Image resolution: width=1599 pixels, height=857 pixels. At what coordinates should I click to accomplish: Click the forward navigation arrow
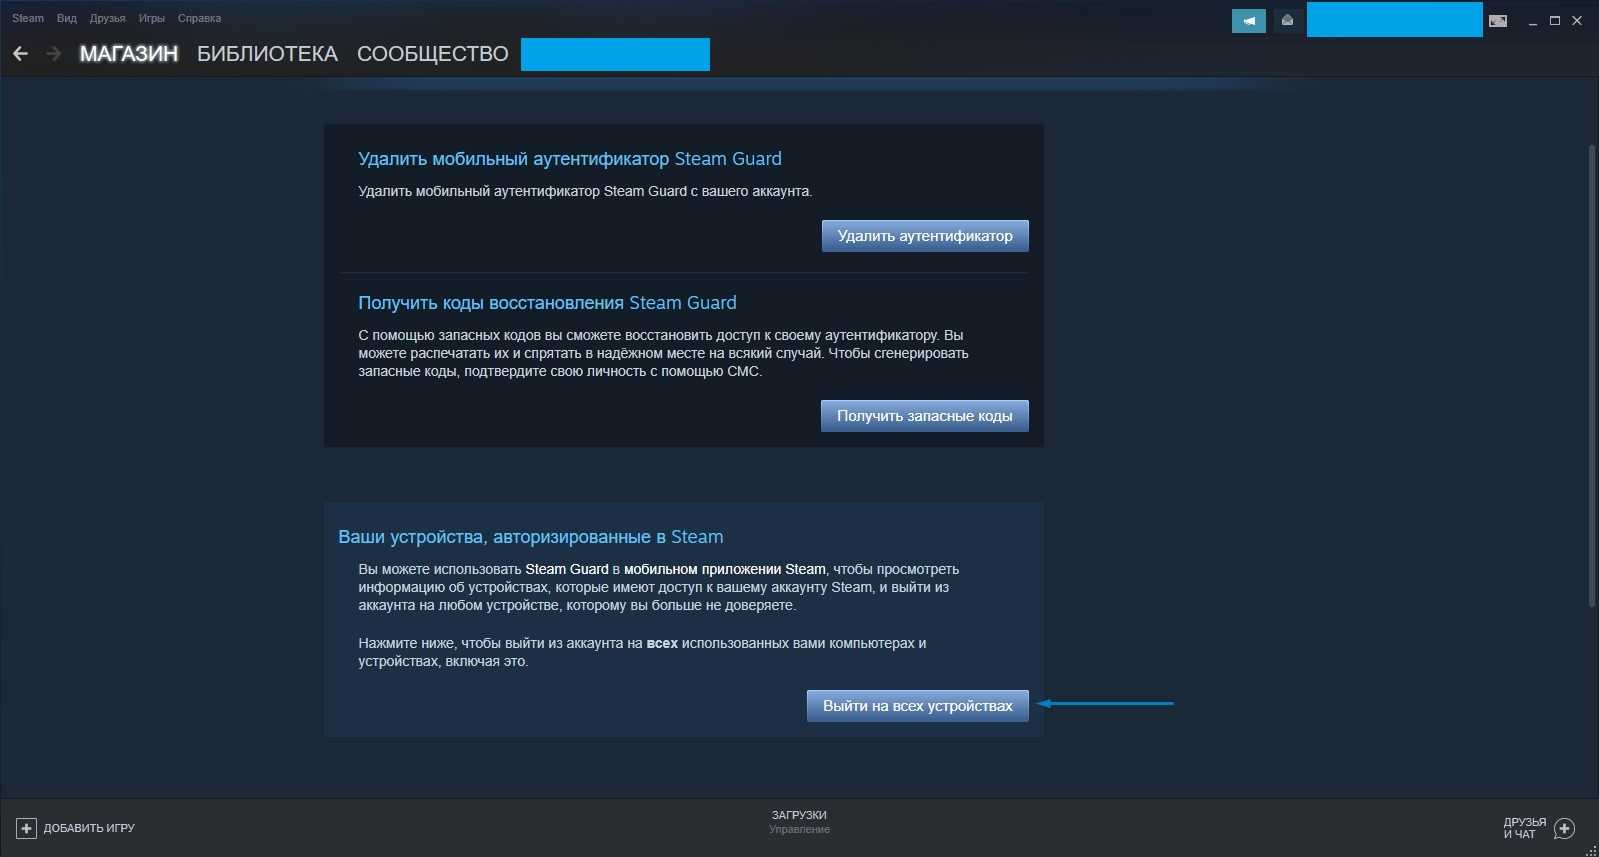point(53,54)
